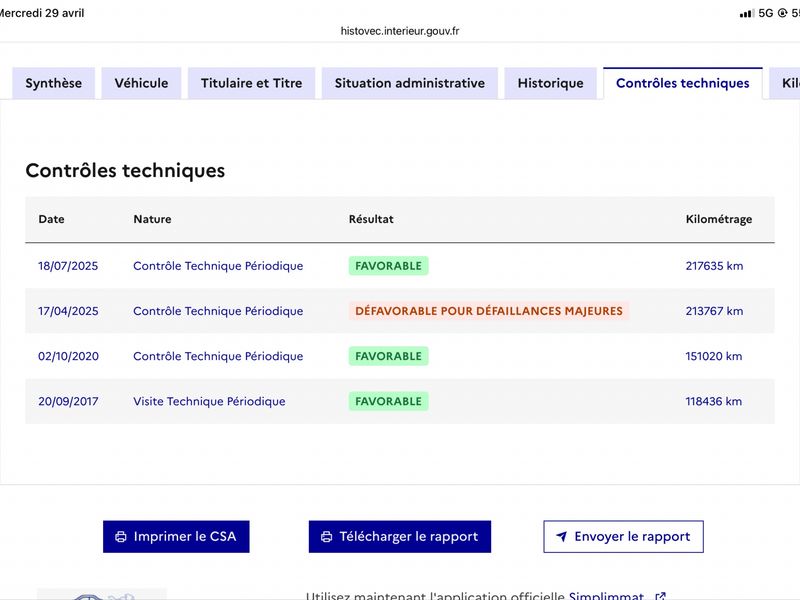Screen dimensions: 800x600
Task: Click the Imprimer le CSA button
Action: tap(176, 537)
